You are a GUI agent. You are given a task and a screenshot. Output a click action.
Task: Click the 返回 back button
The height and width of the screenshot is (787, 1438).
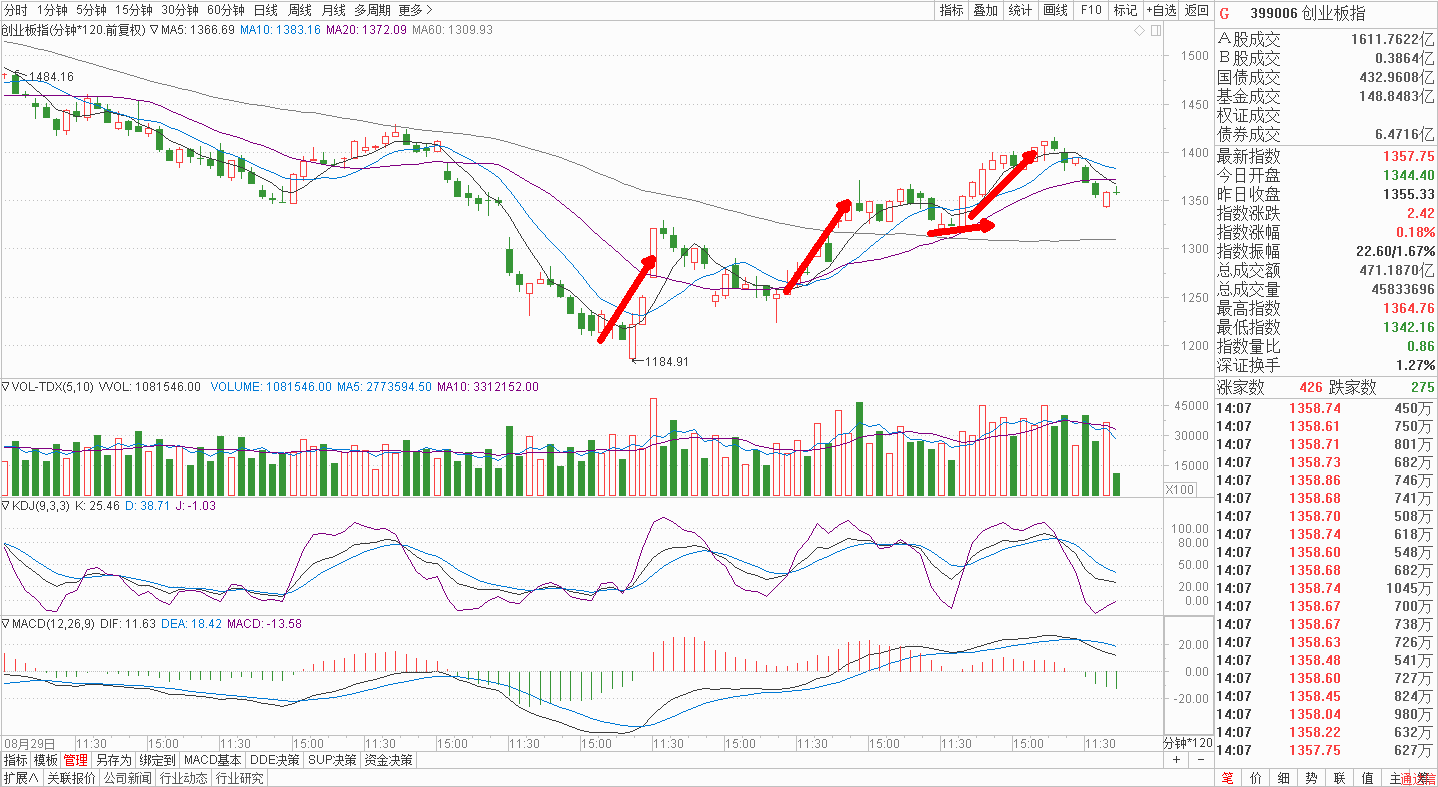tap(1196, 10)
